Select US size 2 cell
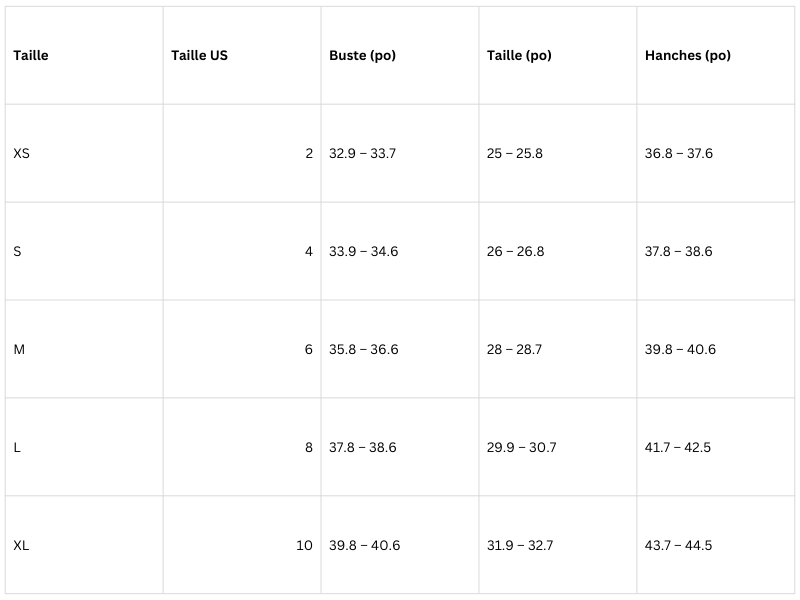The image size is (800, 600). (242, 153)
